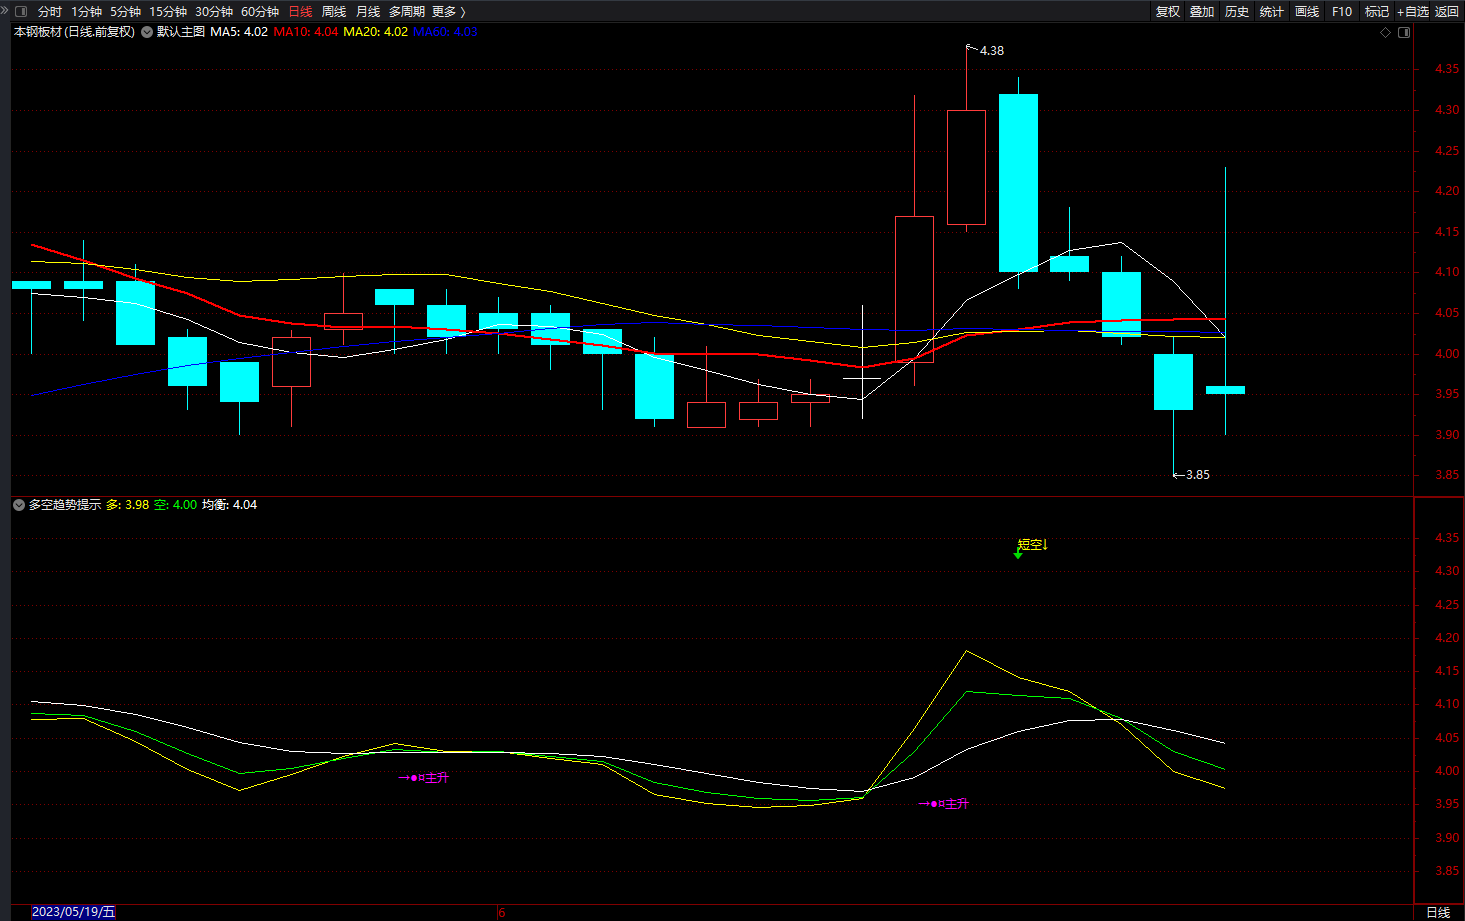This screenshot has height=921, width=1465.
Task: Open F10 company info
Action: (x=1342, y=12)
